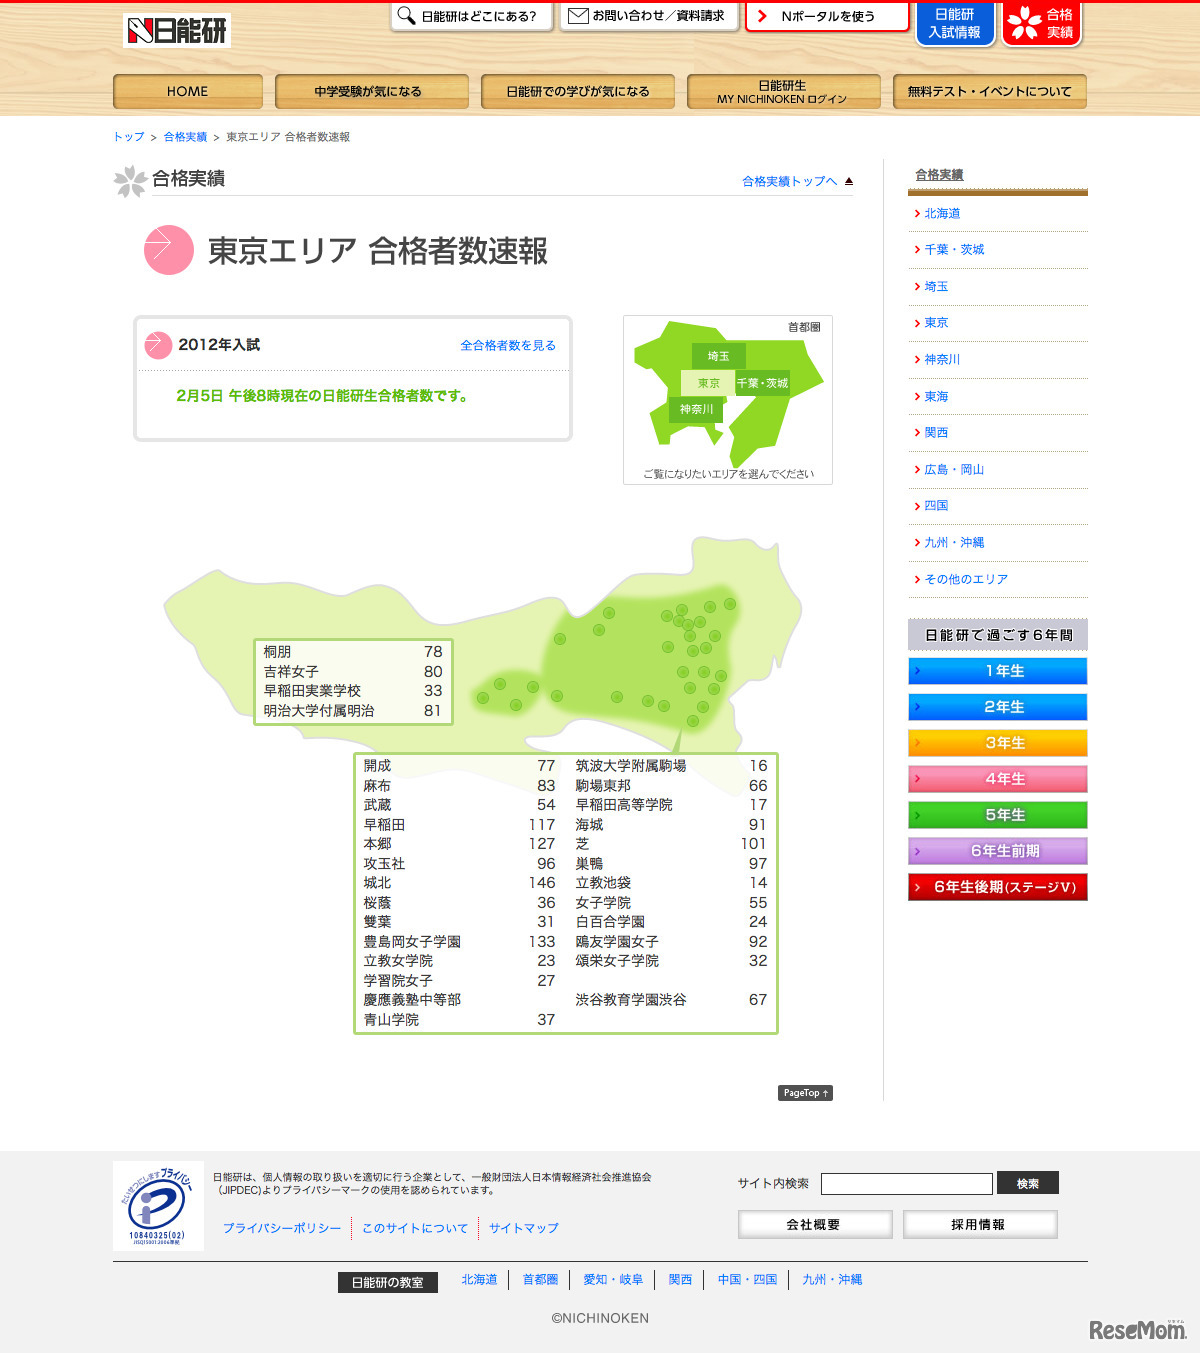Collapse using the triangle beside 合格実績トップへ
The height and width of the screenshot is (1353, 1200).
[849, 181]
